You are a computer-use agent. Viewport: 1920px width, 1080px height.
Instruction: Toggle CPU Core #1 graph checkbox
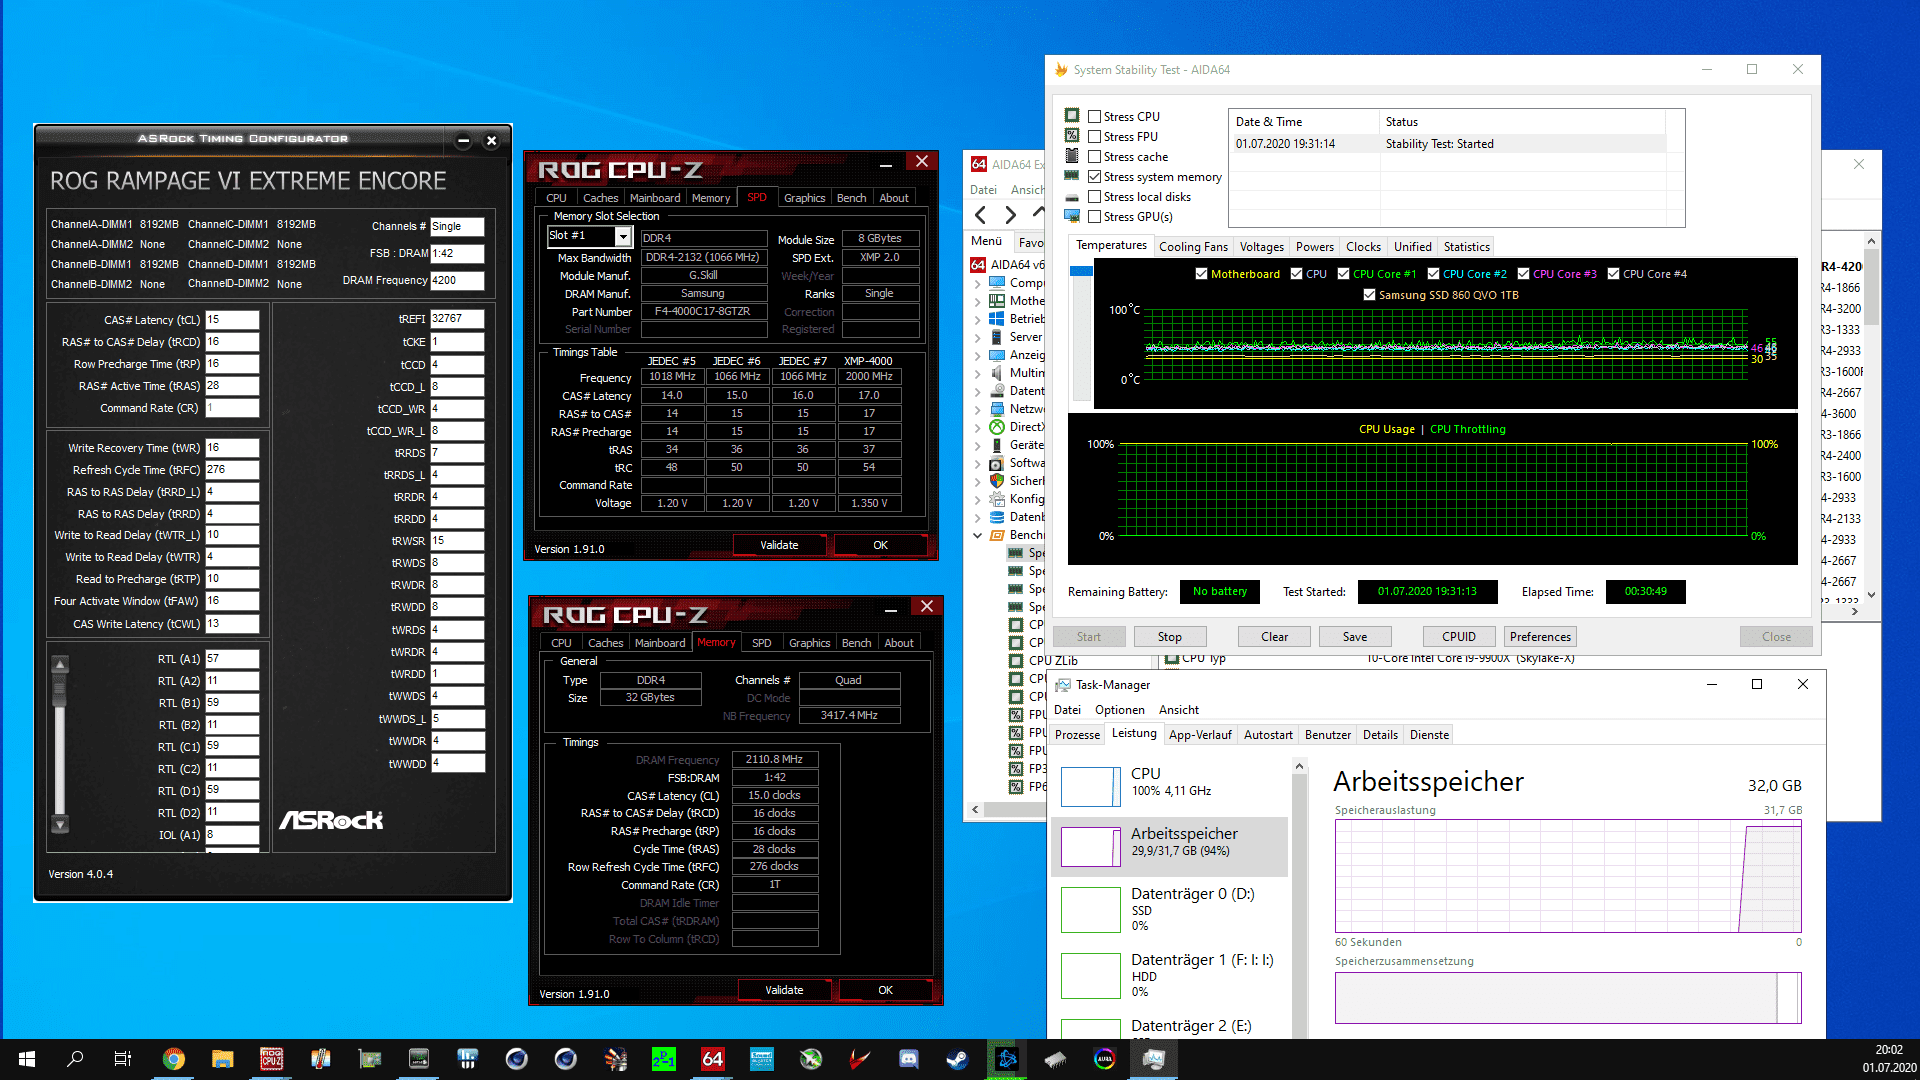1344,274
